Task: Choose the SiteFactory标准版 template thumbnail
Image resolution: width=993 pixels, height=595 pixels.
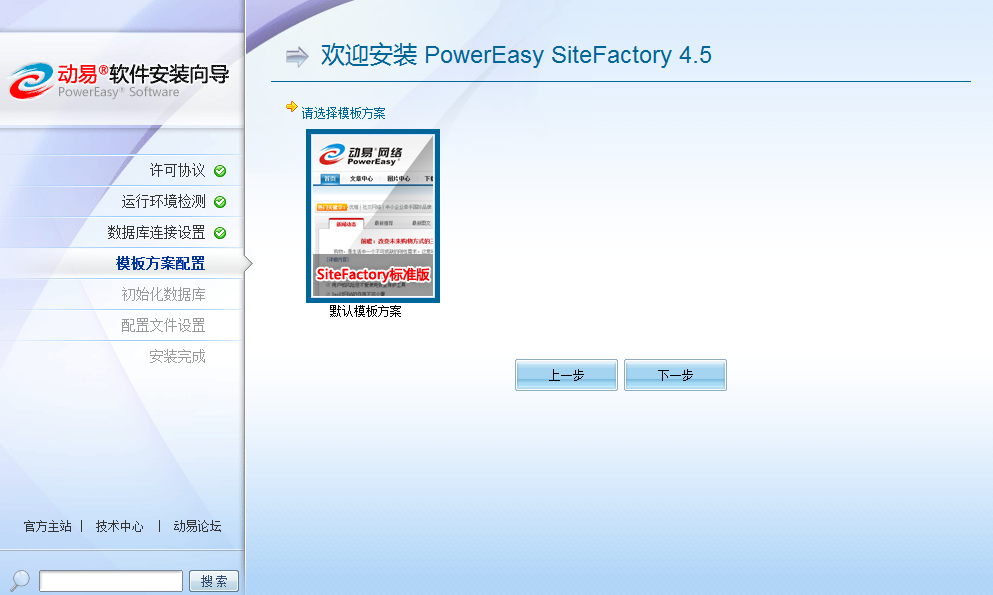Action: [x=372, y=216]
